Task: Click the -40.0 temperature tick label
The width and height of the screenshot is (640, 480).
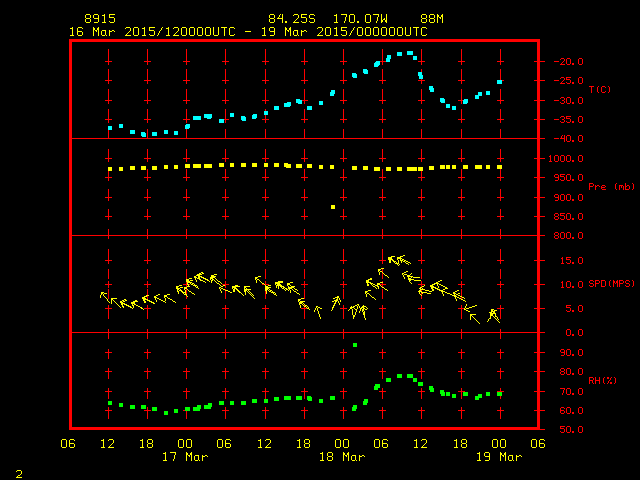Action: [568, 139]
